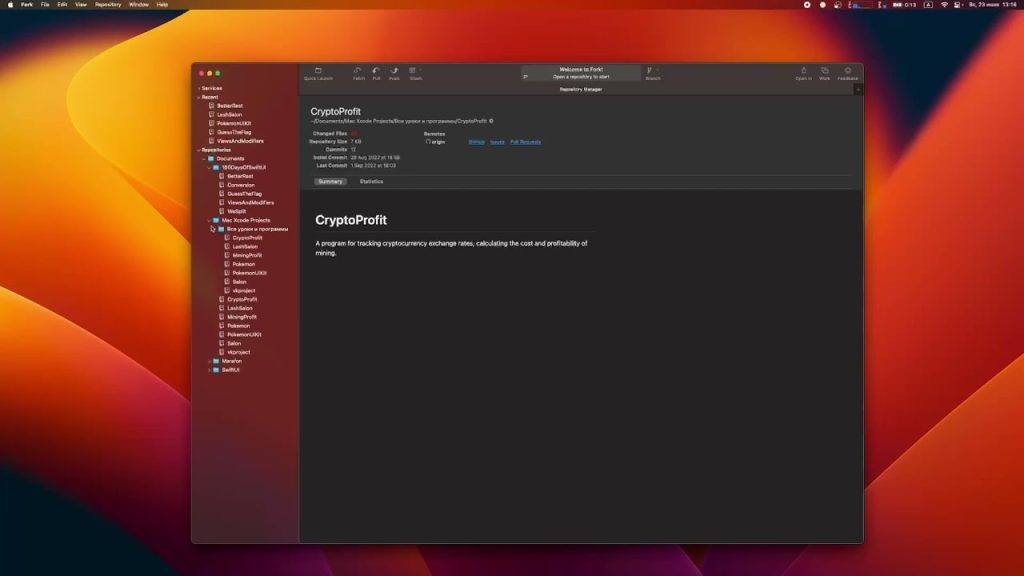Open the Repository menu in menu bar

[107, 4]
